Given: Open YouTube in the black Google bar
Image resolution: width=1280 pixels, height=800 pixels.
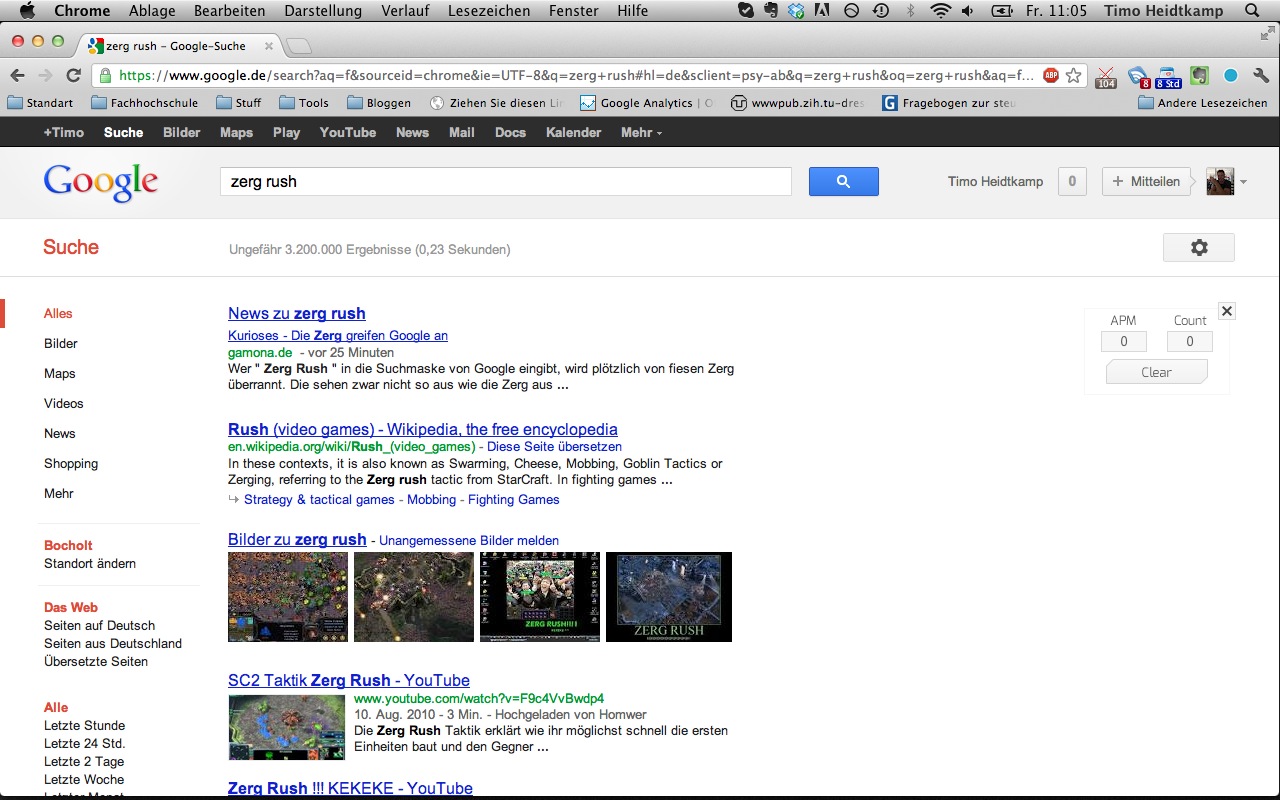Looking at the screenshot, I should click(348, 132).
